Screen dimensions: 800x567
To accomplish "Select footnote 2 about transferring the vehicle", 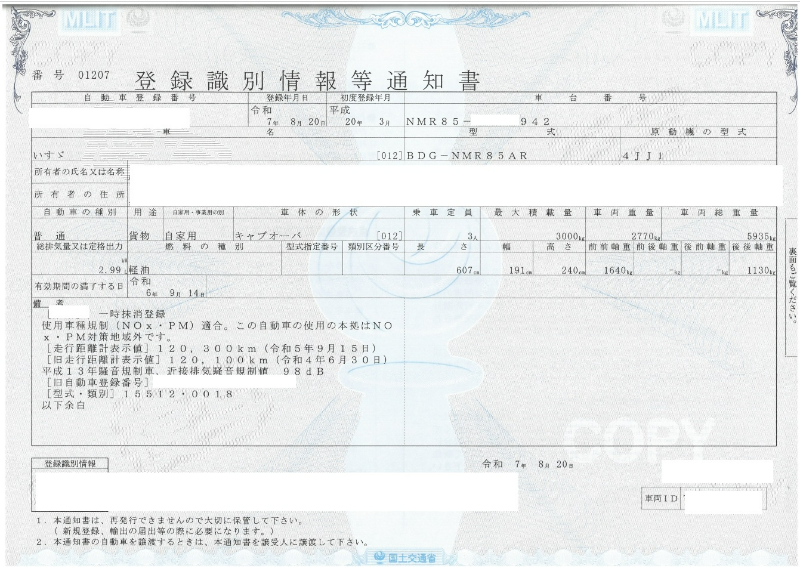I will coord(202,542).
